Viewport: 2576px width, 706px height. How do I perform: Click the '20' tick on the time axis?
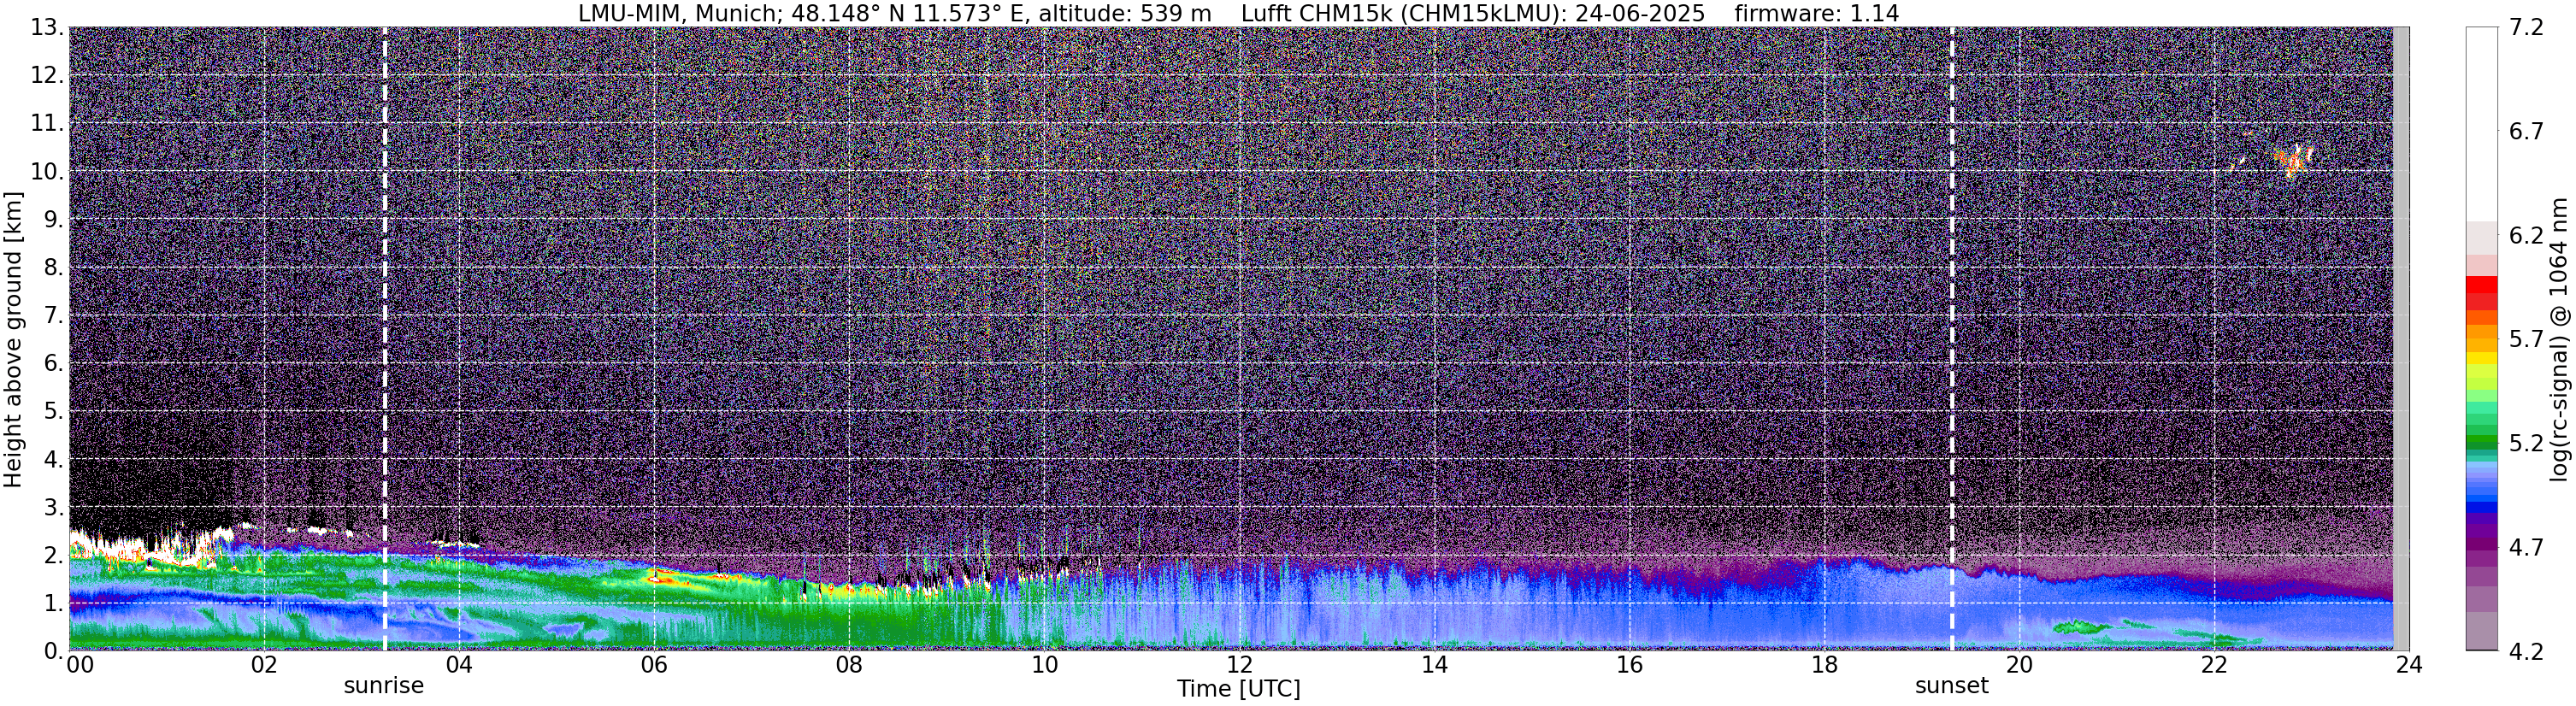(x=2019, y=665)
